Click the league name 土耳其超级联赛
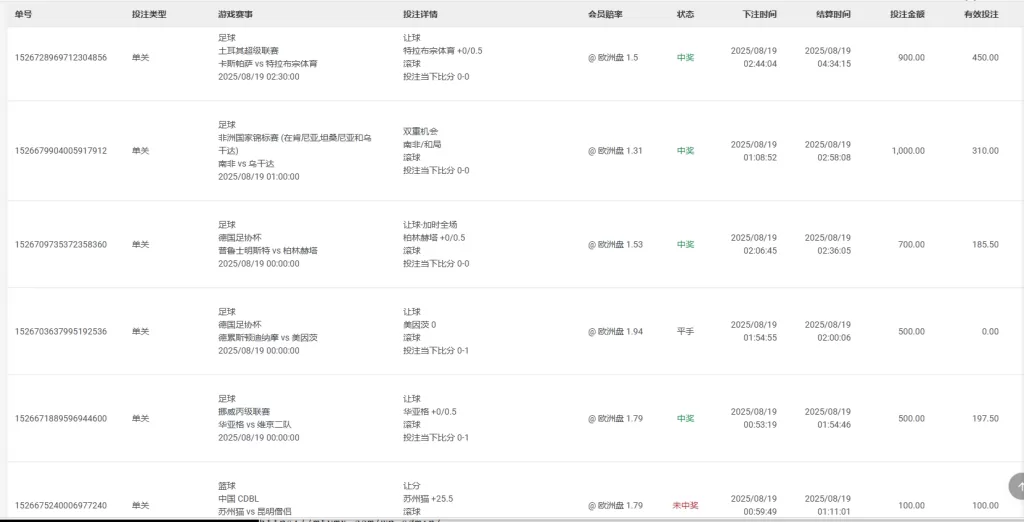The height and width of the screenshot is (522, 1024). coord(249,51)
